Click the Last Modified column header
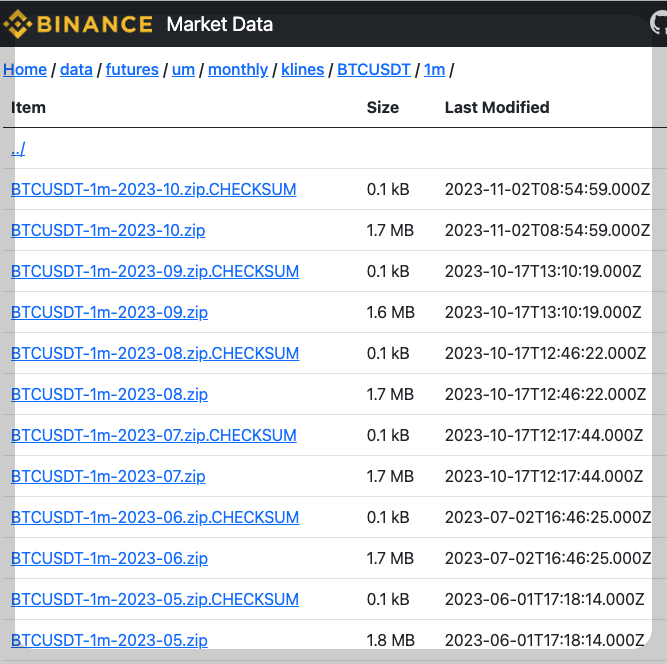Viewport: 667px width, 664px height. pyautogui.click(x=497, y=108)
